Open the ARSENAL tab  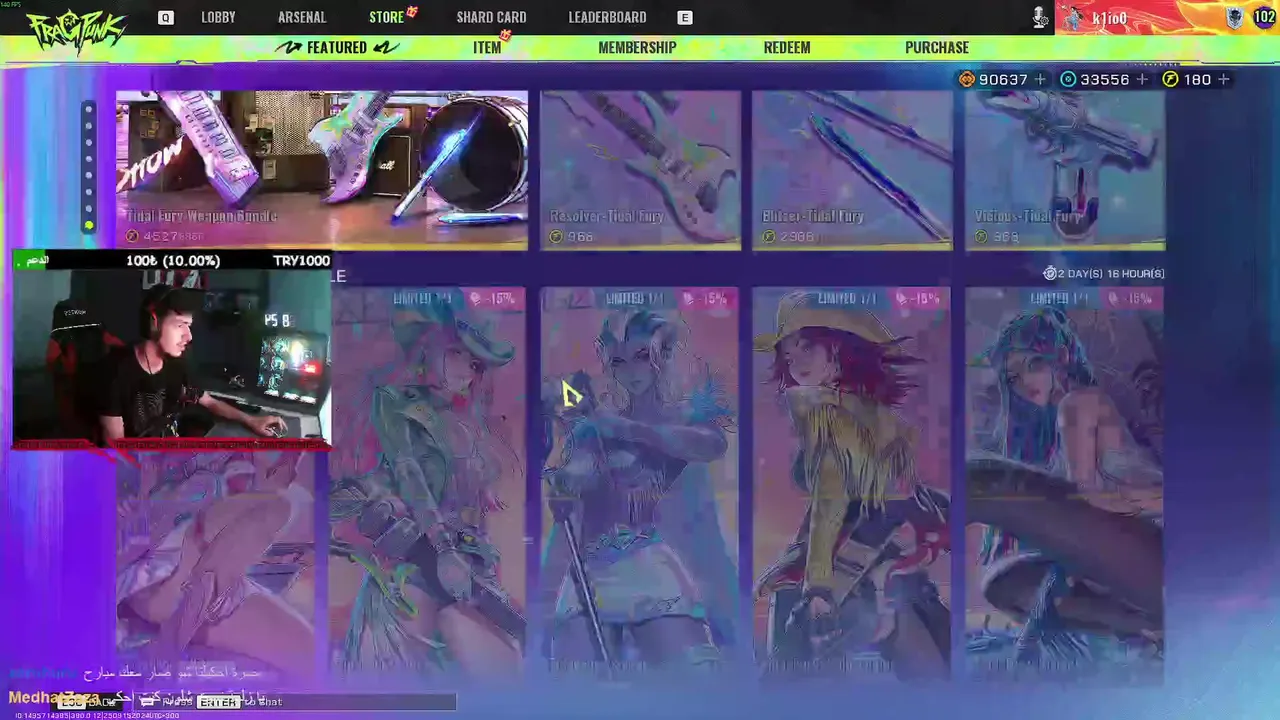coord(302,17)
